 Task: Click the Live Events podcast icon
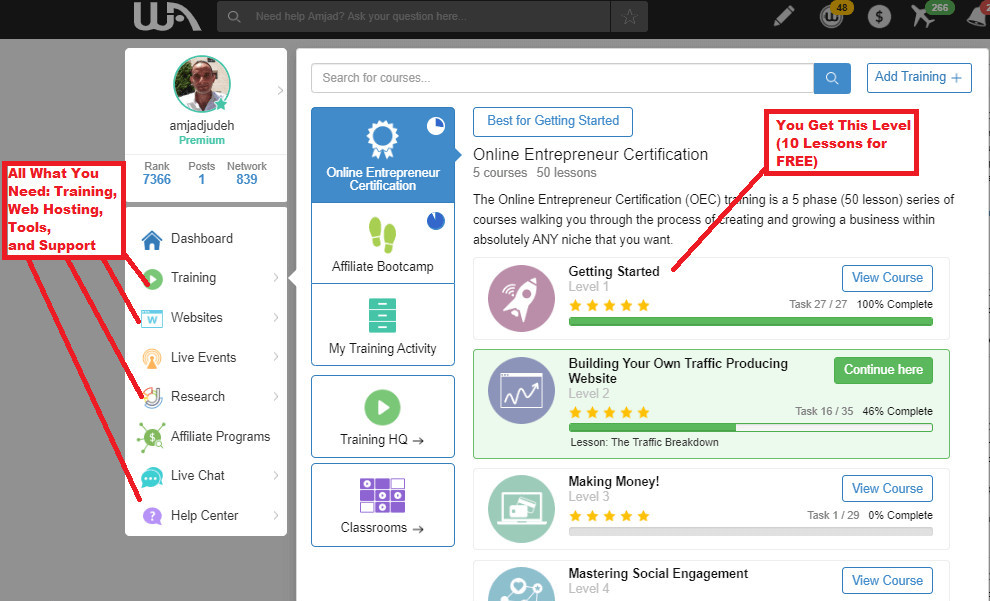point(152,358)
